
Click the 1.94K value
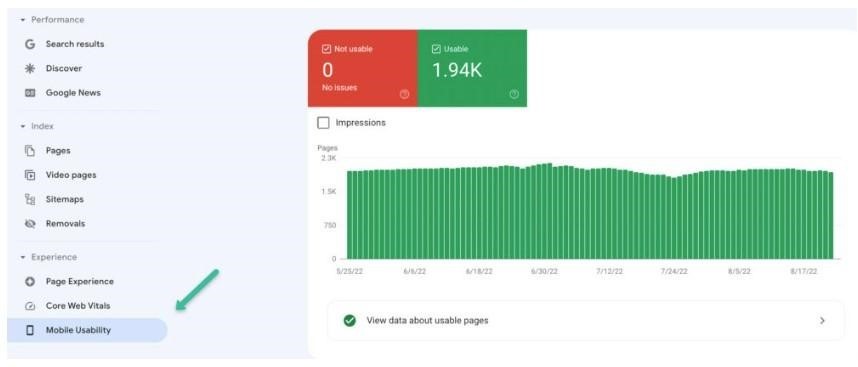coord(457,71)
